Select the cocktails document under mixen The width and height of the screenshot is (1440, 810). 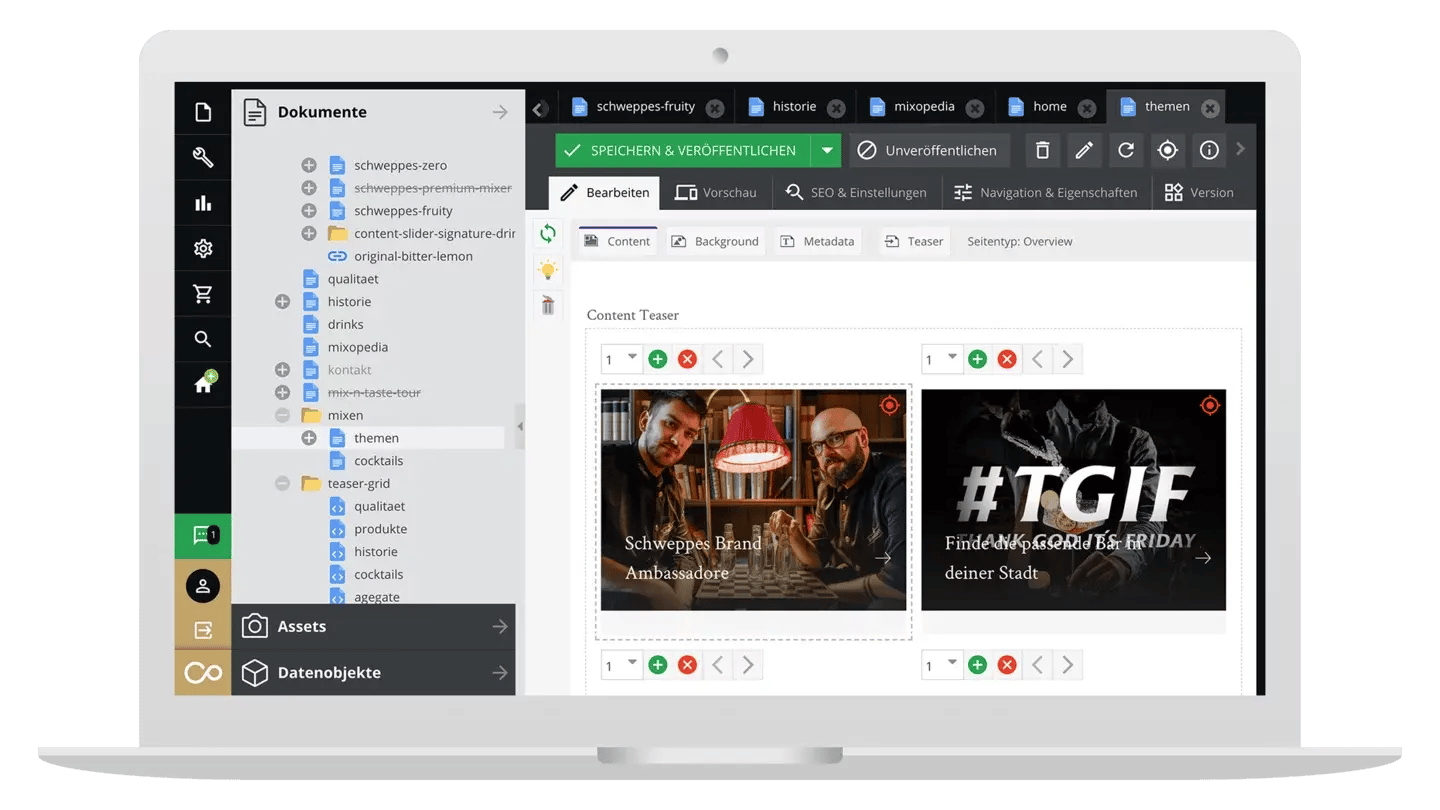(x=378, y=461)
